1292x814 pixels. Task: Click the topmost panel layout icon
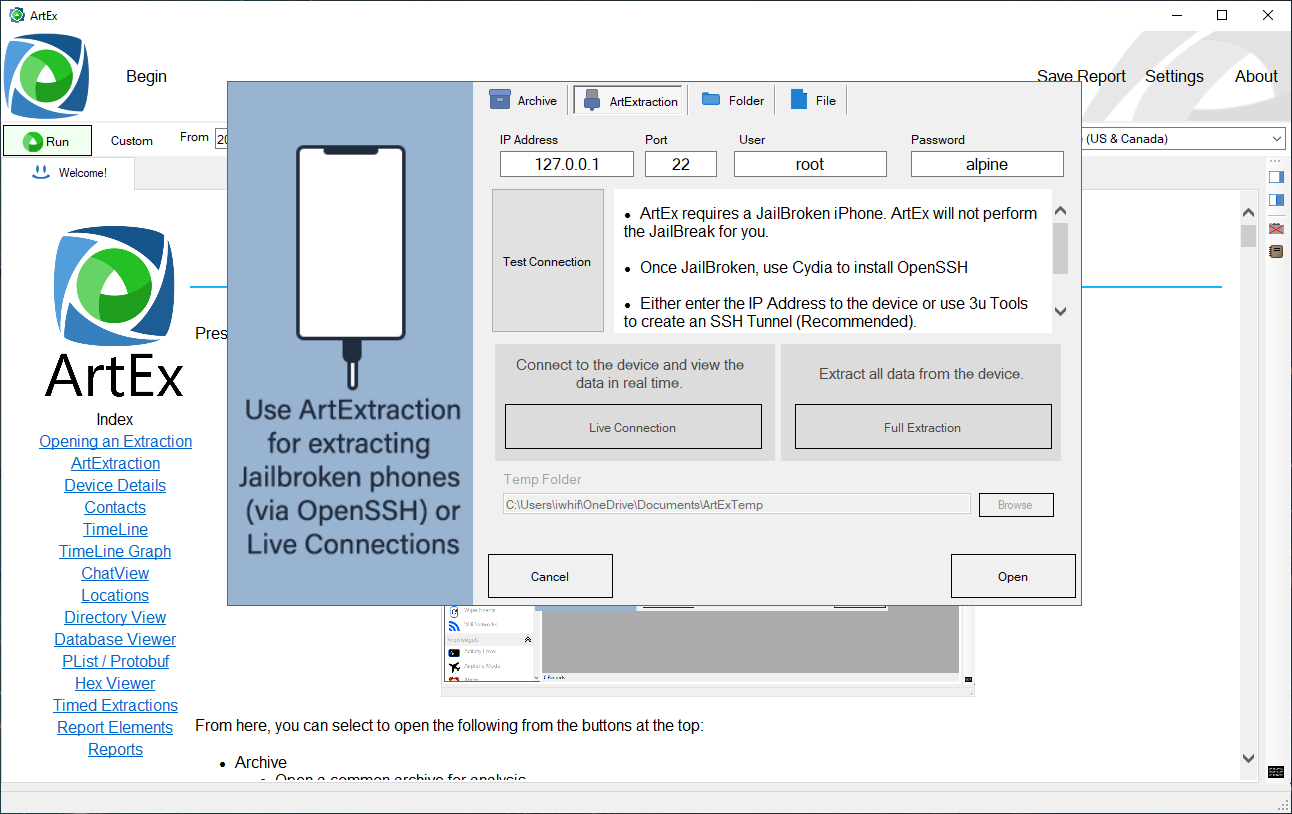tap(1276, 177)
